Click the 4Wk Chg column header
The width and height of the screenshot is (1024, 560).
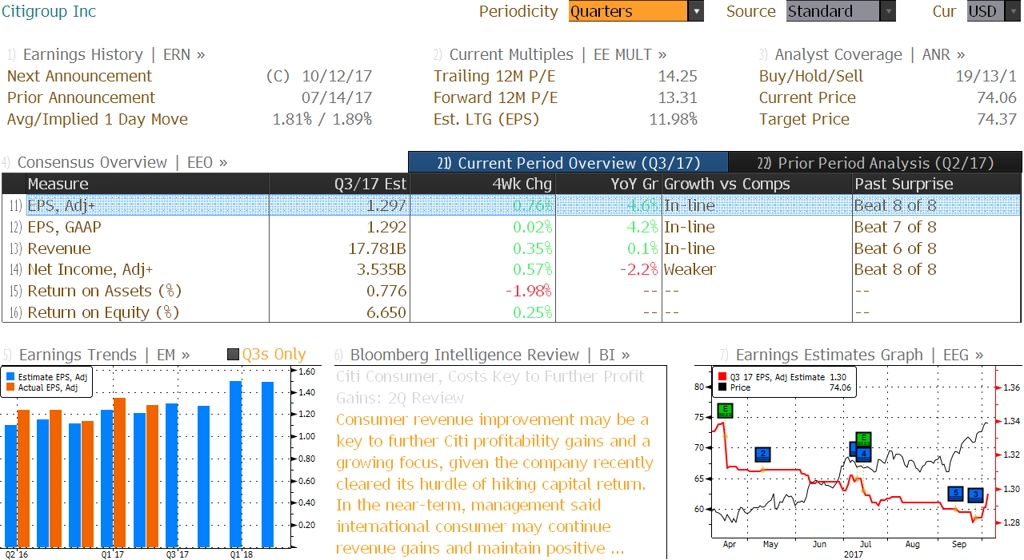(483, 183)
